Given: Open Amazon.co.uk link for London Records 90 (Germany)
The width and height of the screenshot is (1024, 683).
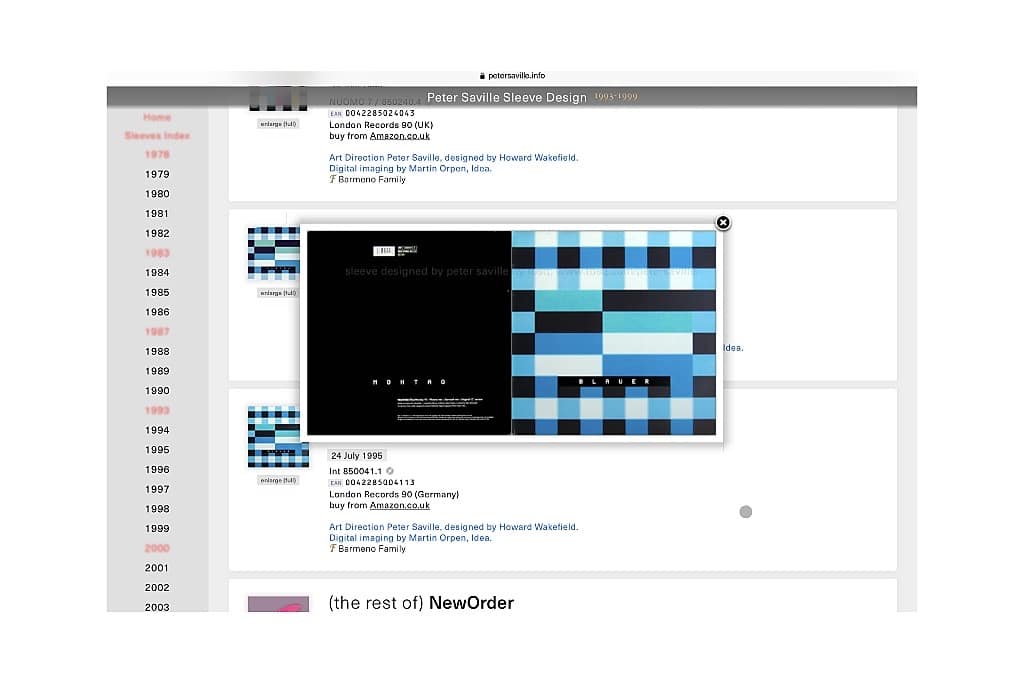Looking at the screenshot, I should pyautogui.click(x=400, y=505).
